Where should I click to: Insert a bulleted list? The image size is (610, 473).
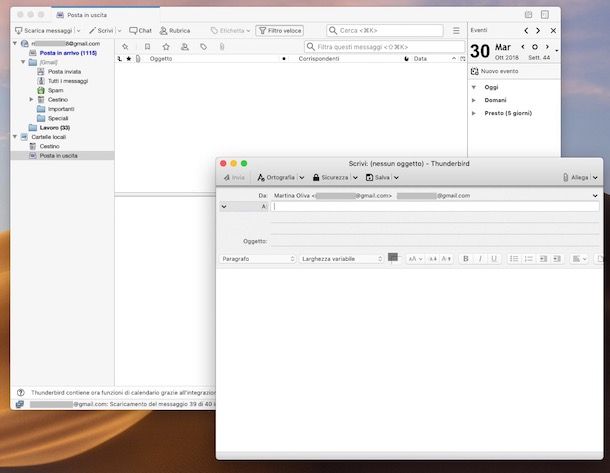click(x=514, y=259)
